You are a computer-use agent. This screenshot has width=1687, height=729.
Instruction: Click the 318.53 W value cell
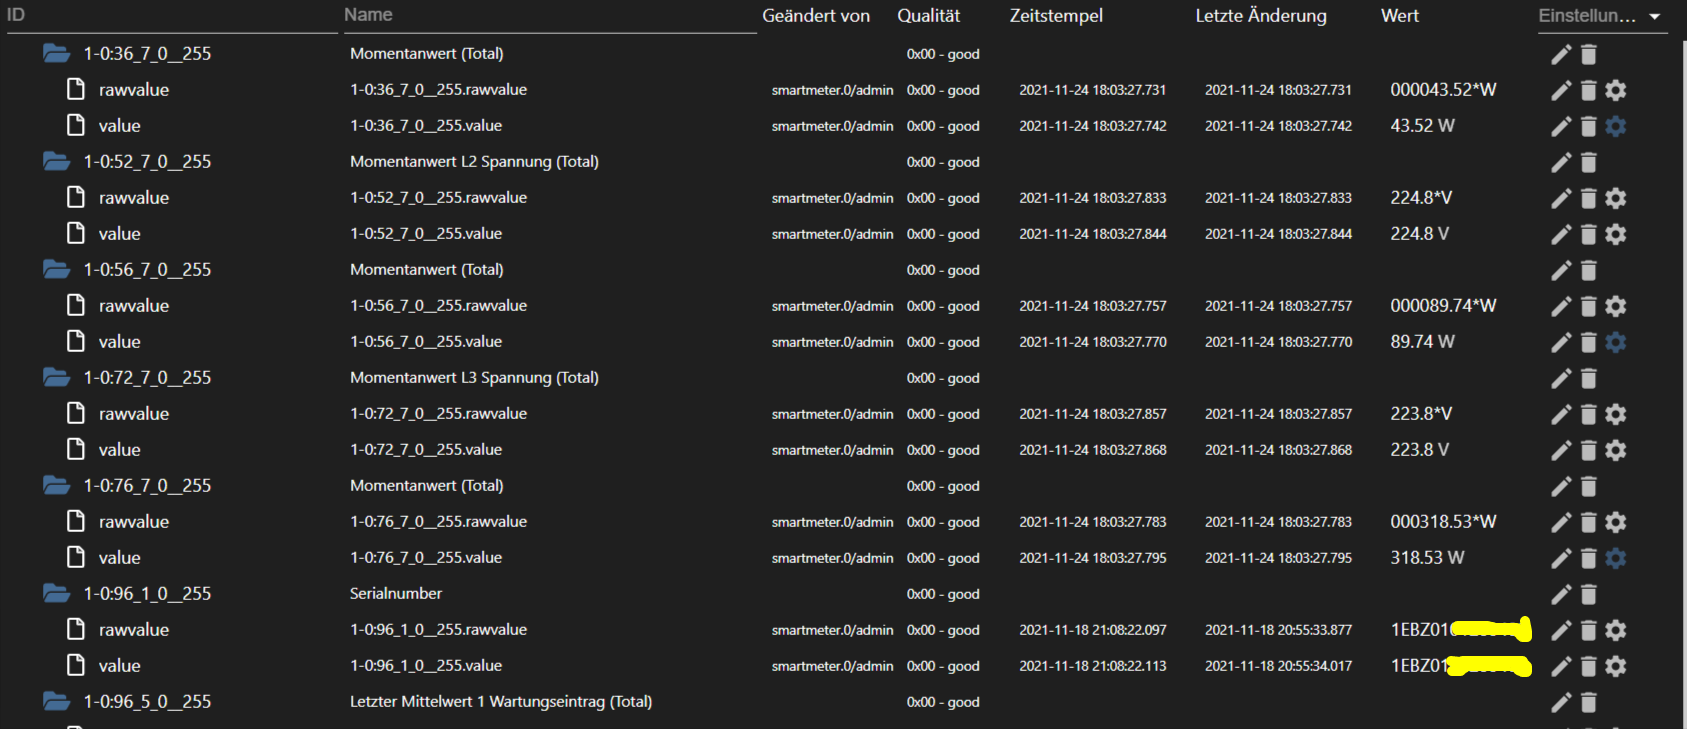(1427, 558)
